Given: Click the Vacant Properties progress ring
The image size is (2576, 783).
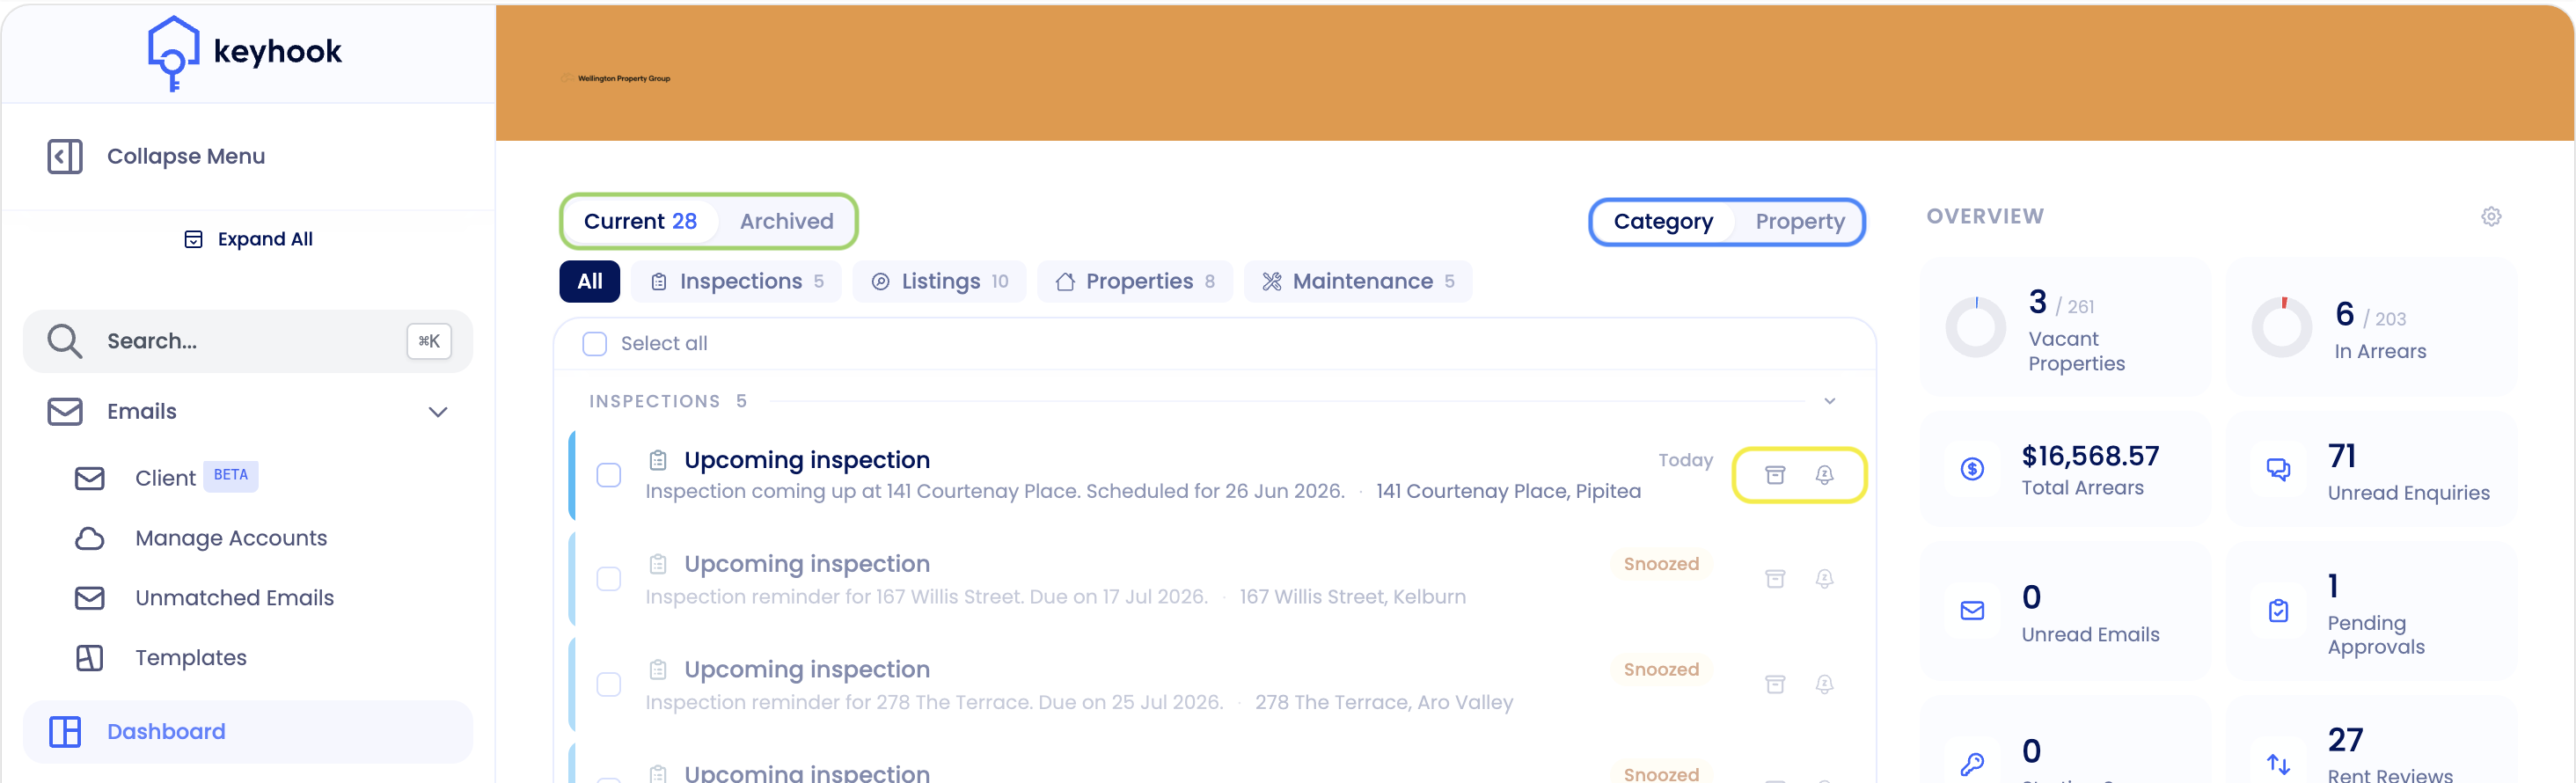Looking at the screenshot, I should [1975, 327].
